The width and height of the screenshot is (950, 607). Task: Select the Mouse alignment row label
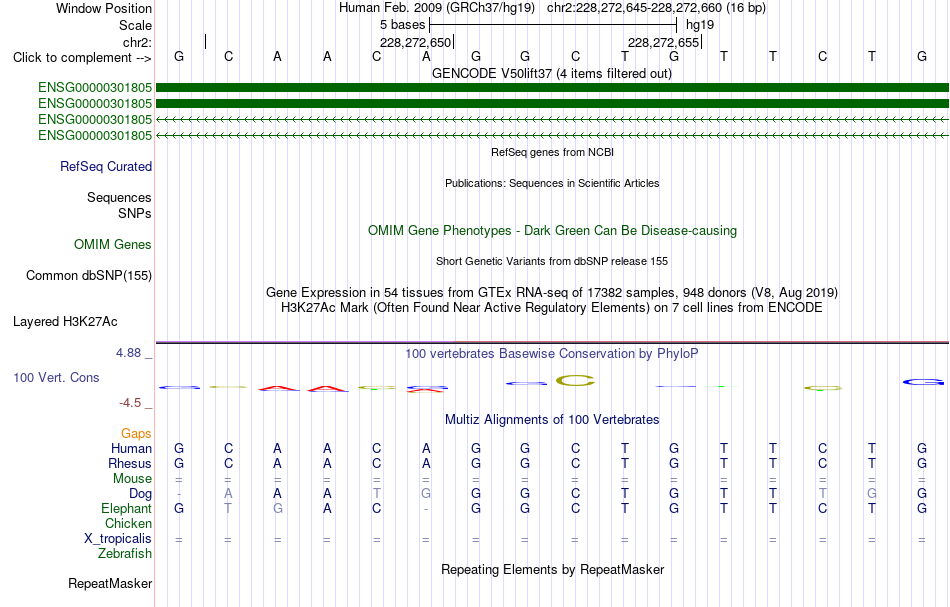pyautogui.click(x=132, y=479)
